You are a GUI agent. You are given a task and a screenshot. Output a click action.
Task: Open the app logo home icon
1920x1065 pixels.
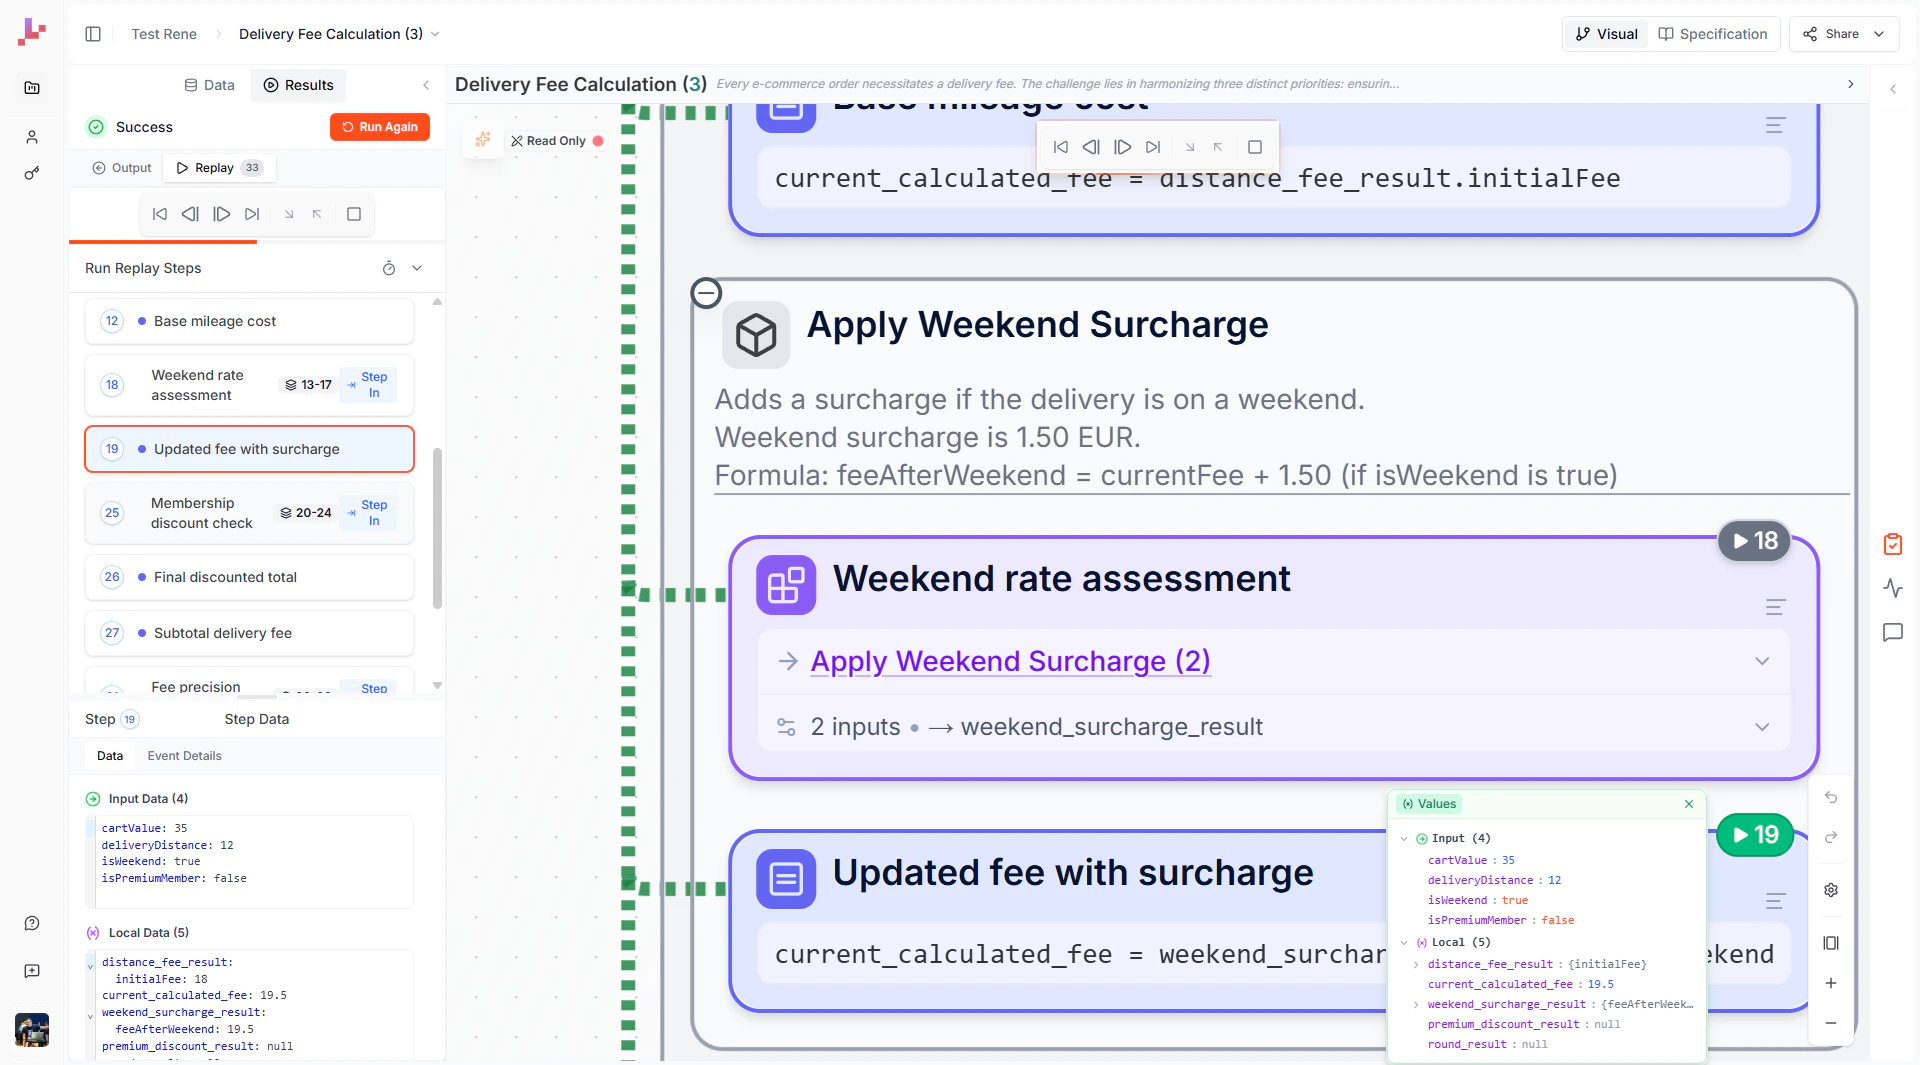(32, 32)
